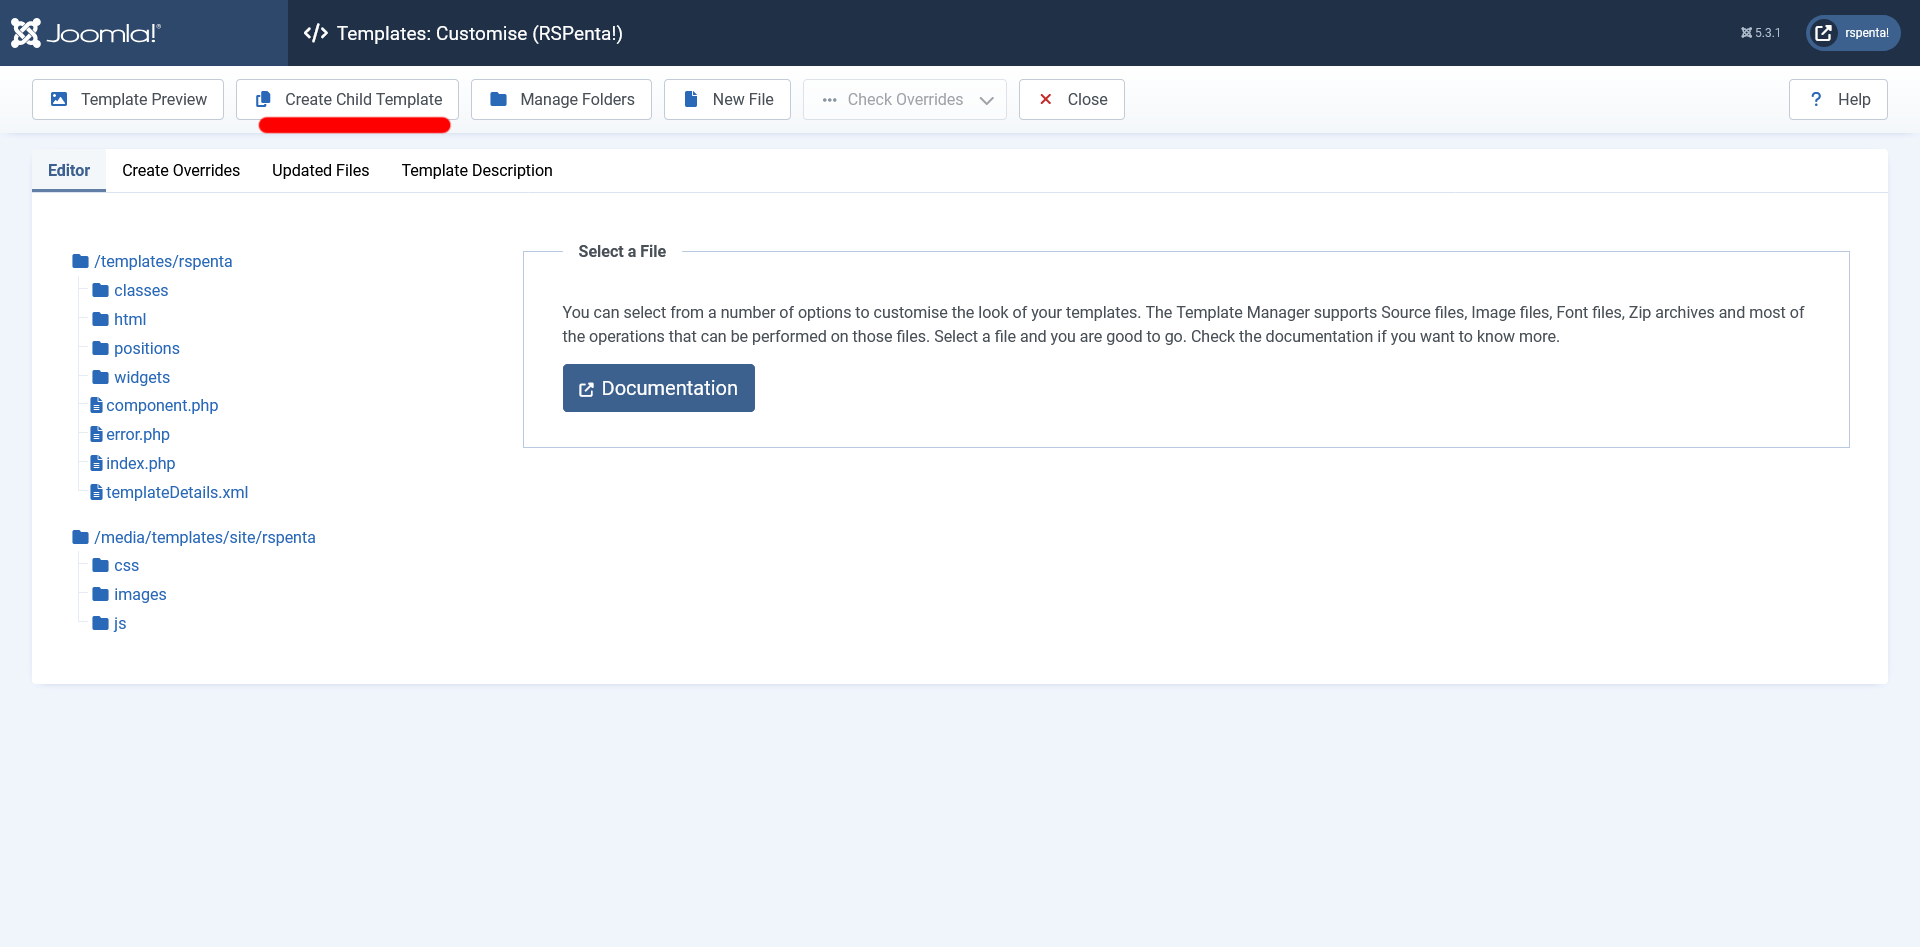The height and width of the screenshot is (947, 1920).
Task: Click the Template Preview image icon
Action: tap(59, 99)
